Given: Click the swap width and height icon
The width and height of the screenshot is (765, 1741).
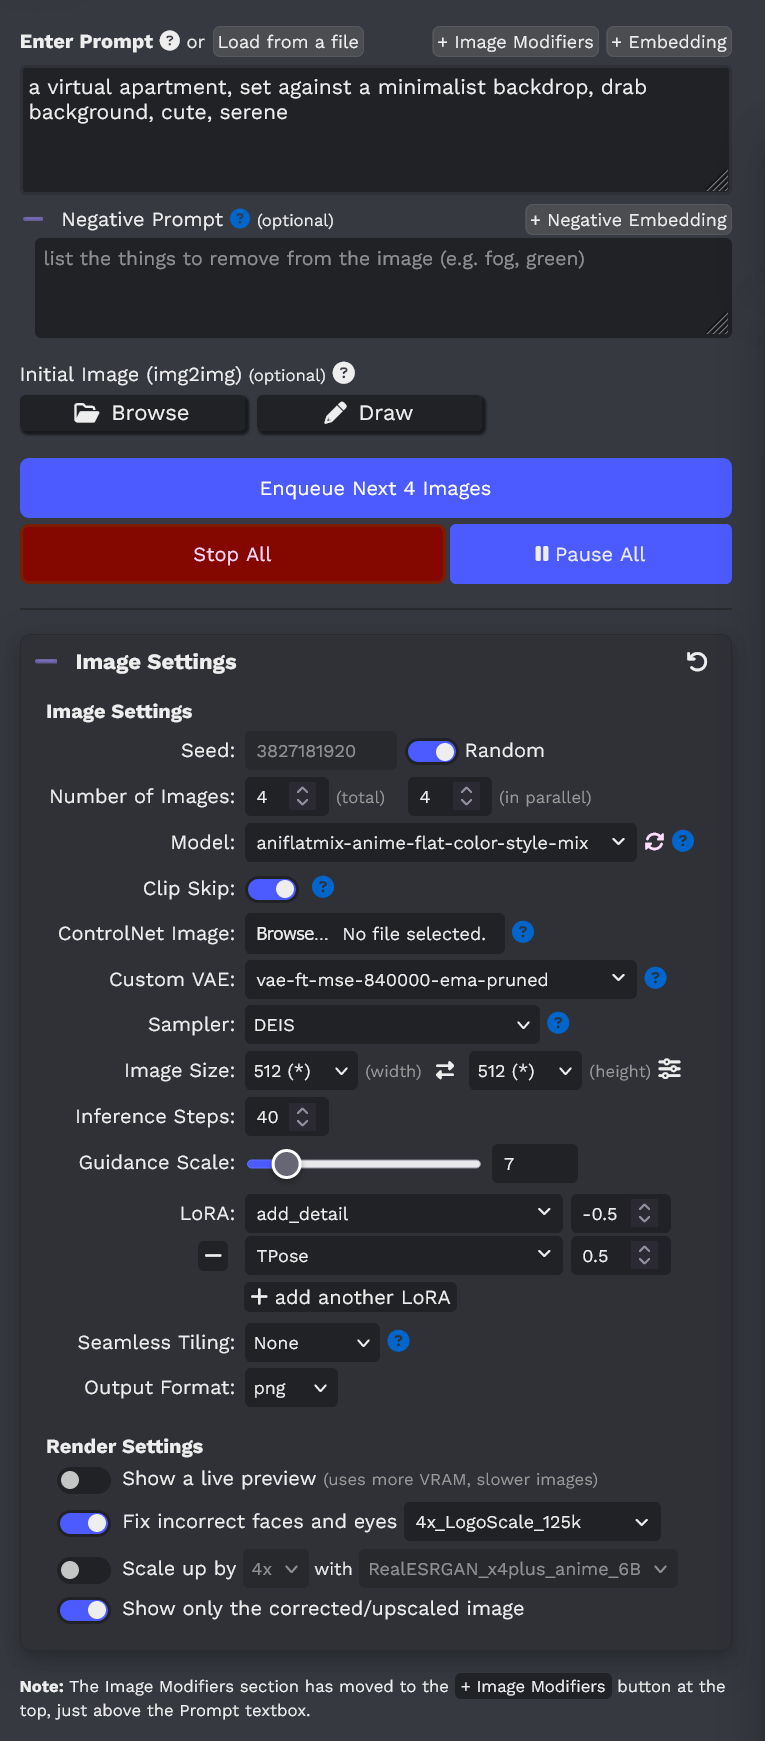Looking at the screenshot, I should (x=445, y=1071).
